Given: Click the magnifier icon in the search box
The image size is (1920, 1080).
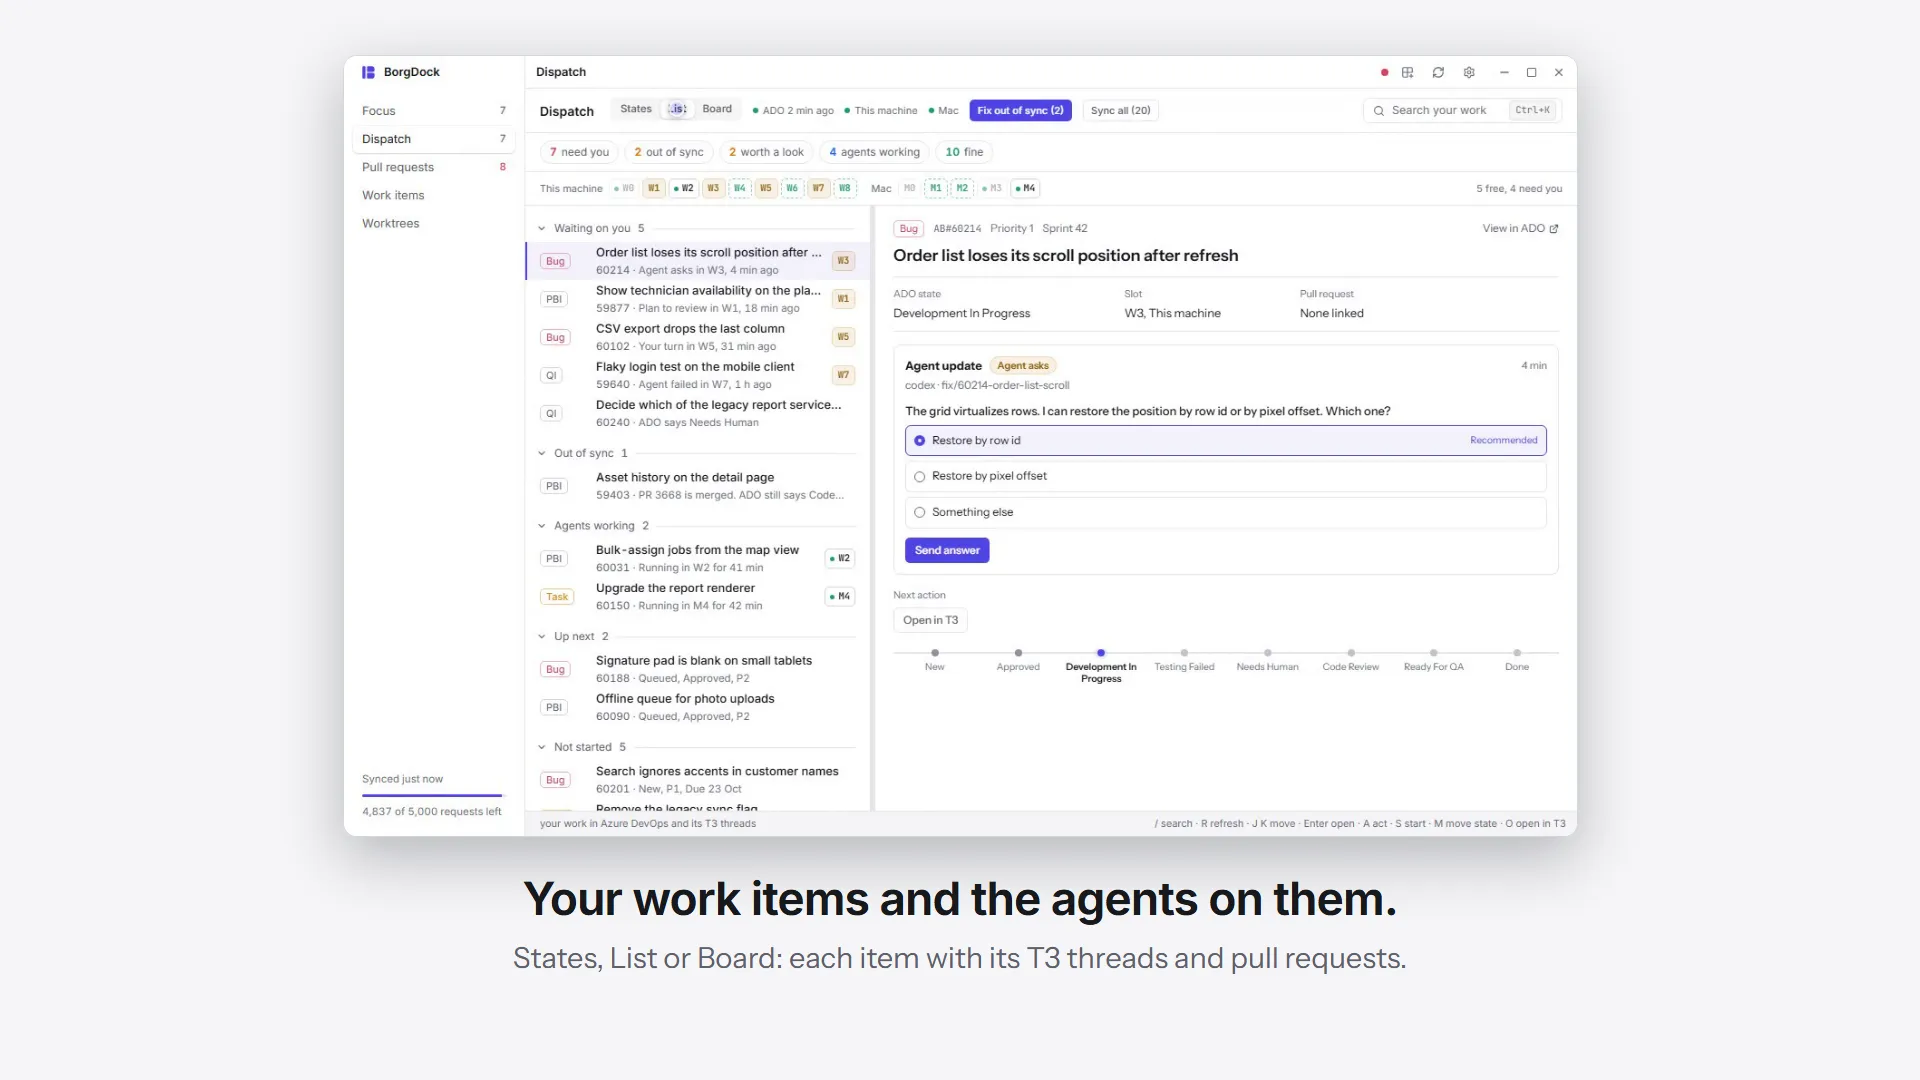Looking at the screenshot, I should coord(1379,111).
